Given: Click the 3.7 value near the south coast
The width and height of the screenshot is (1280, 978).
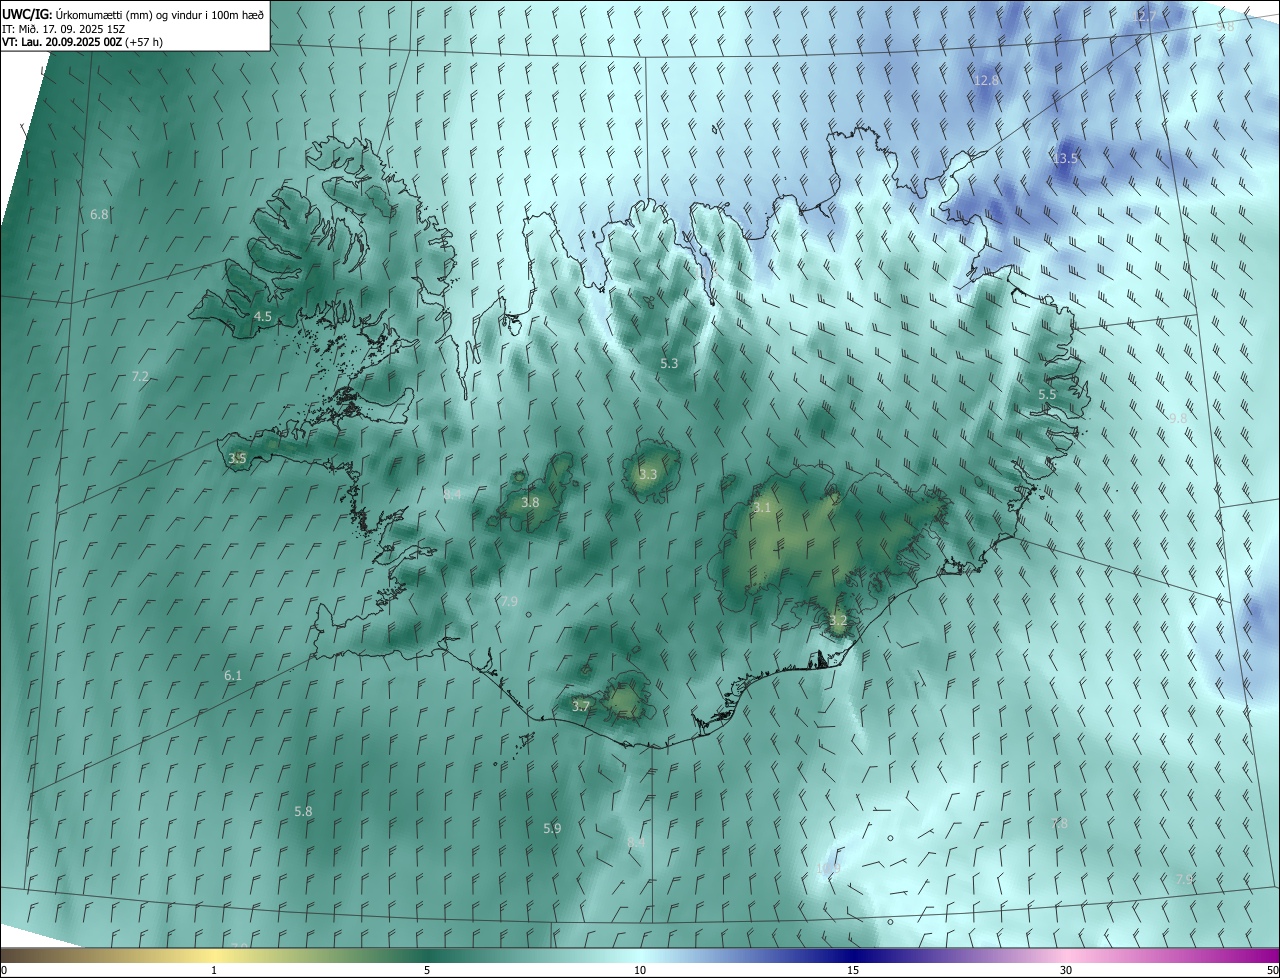Looking at the screenshot, I should (581, 706).
